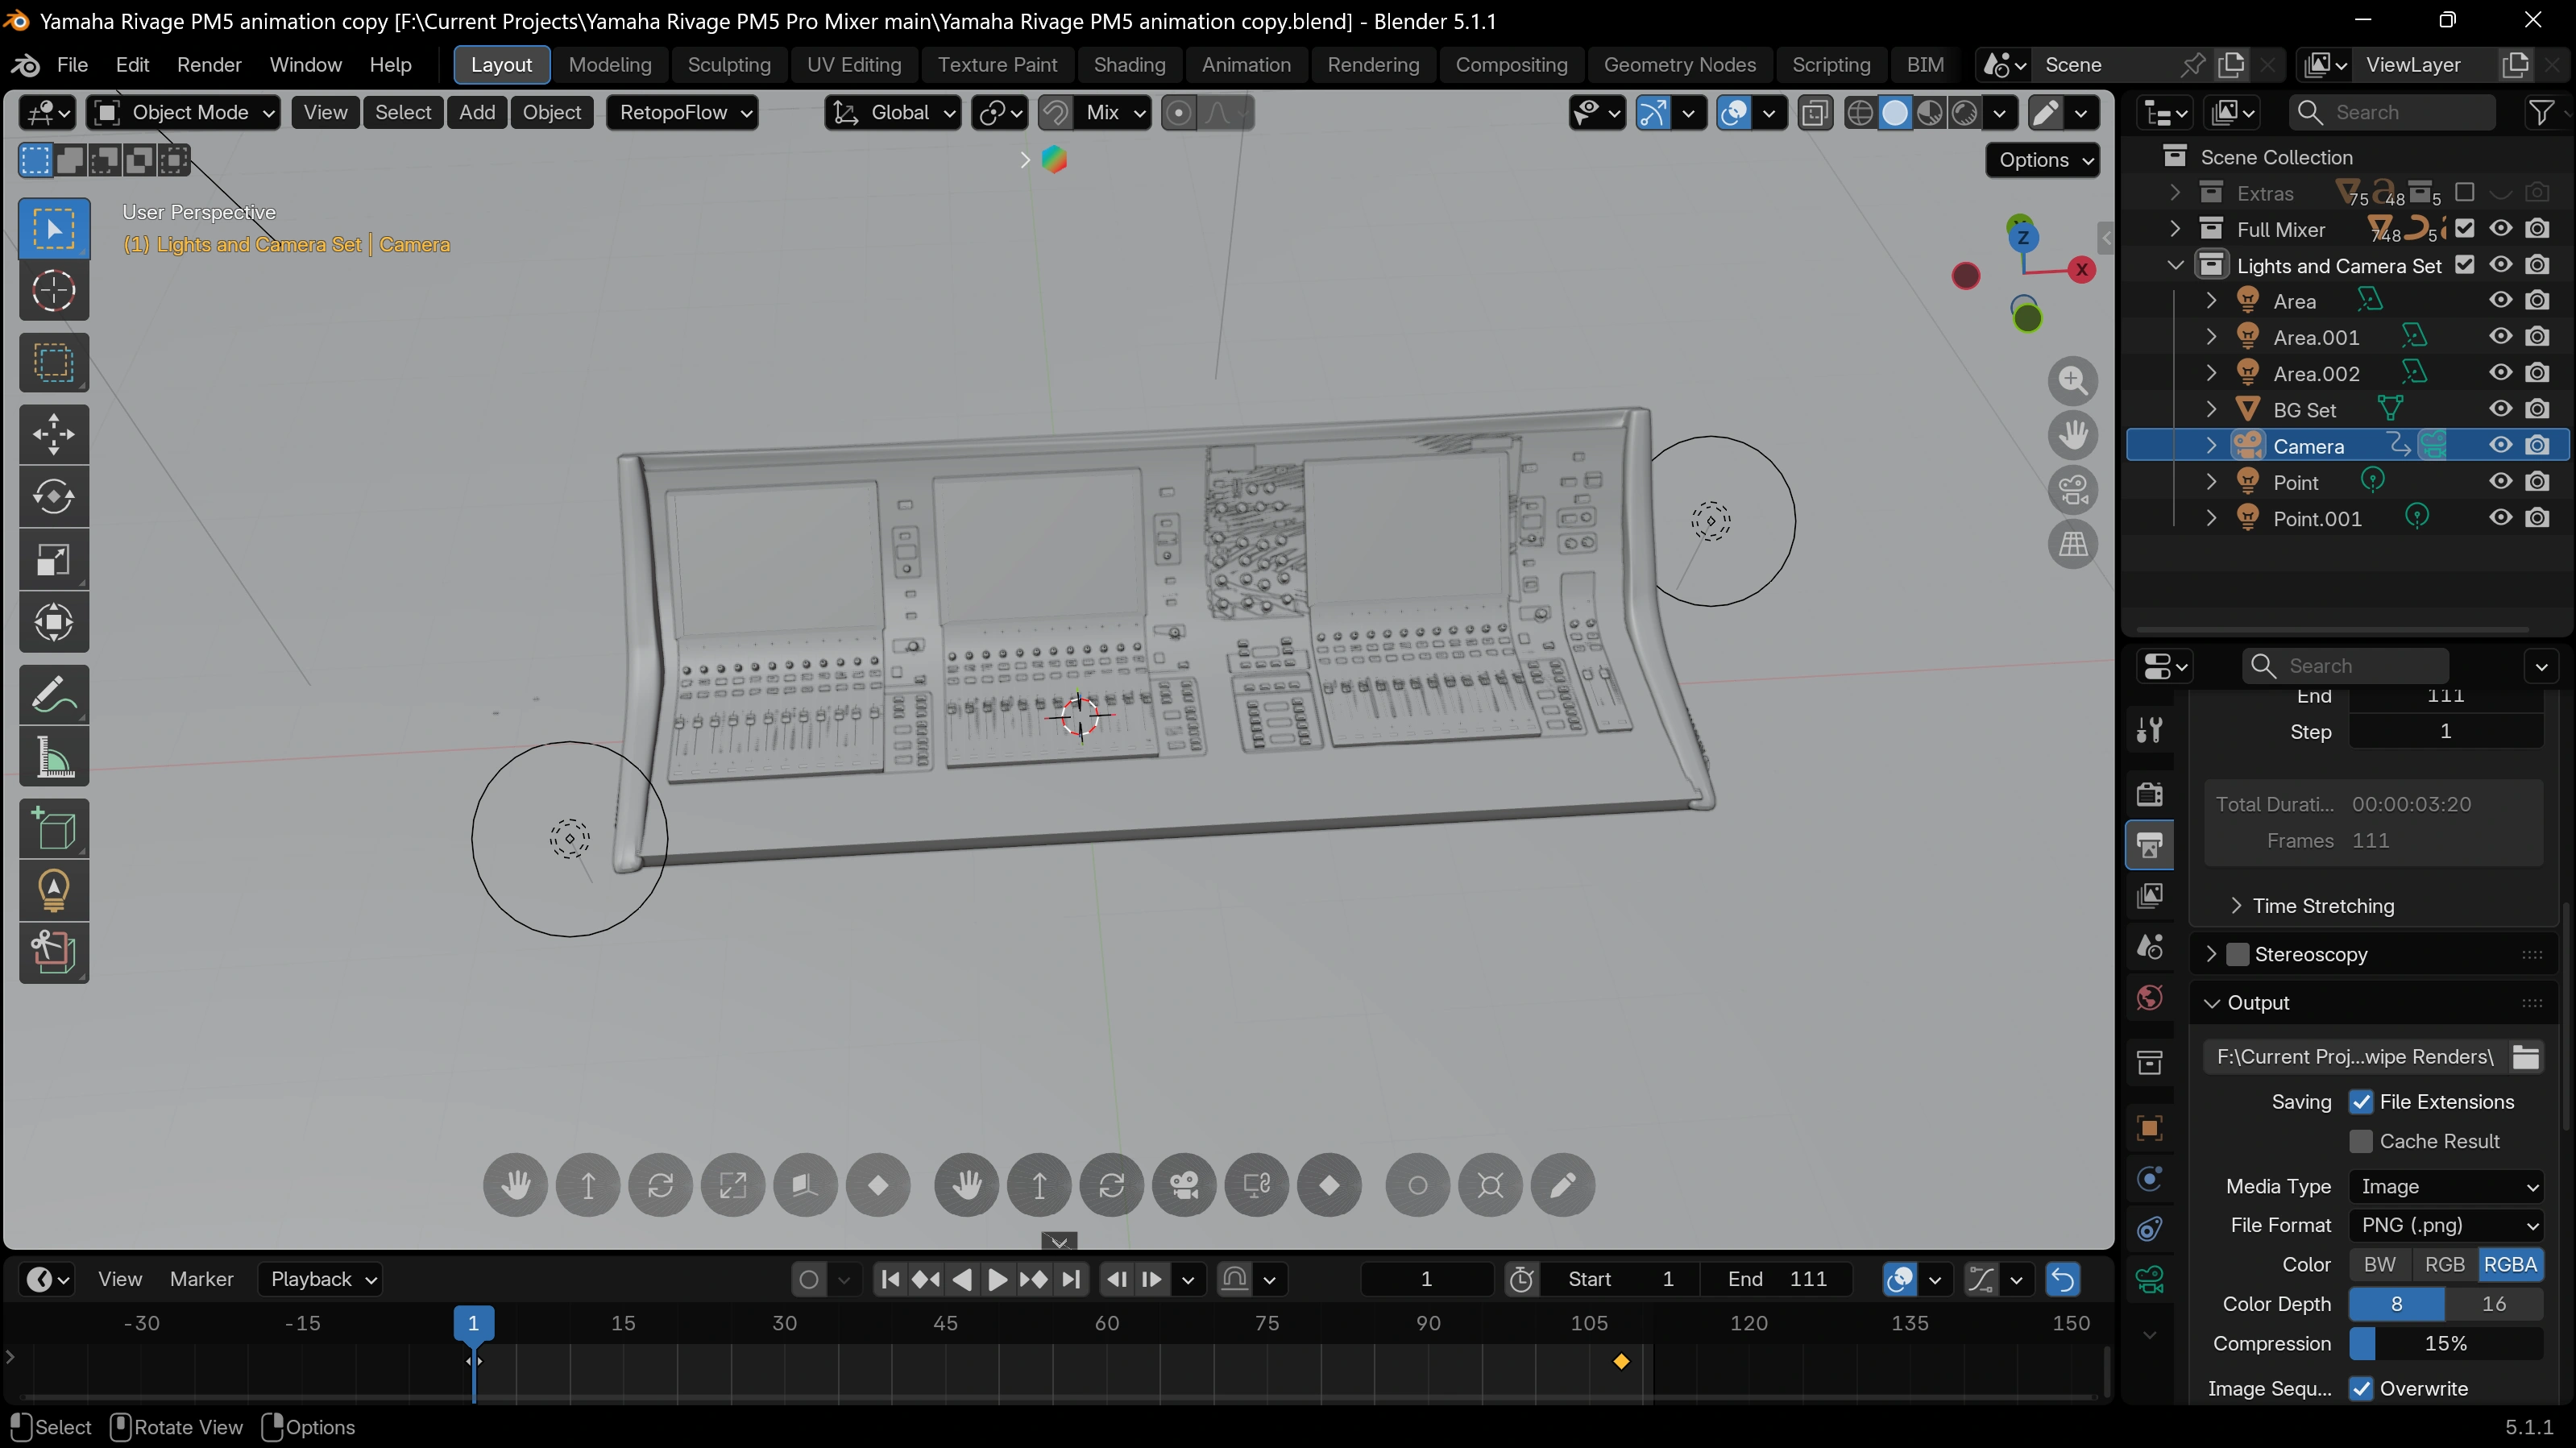This screenshot has width=2576, height=1448.
Task: Toggle camera view in viewport
Action: point(2073,490)
